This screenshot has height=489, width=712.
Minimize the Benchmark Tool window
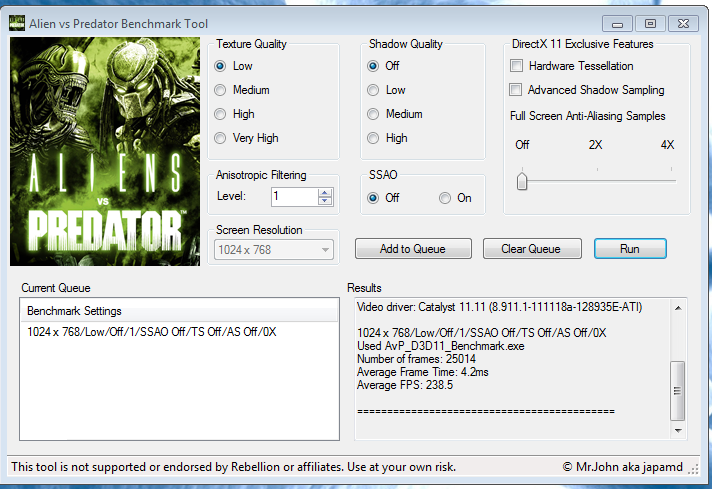tap(617, 24)
